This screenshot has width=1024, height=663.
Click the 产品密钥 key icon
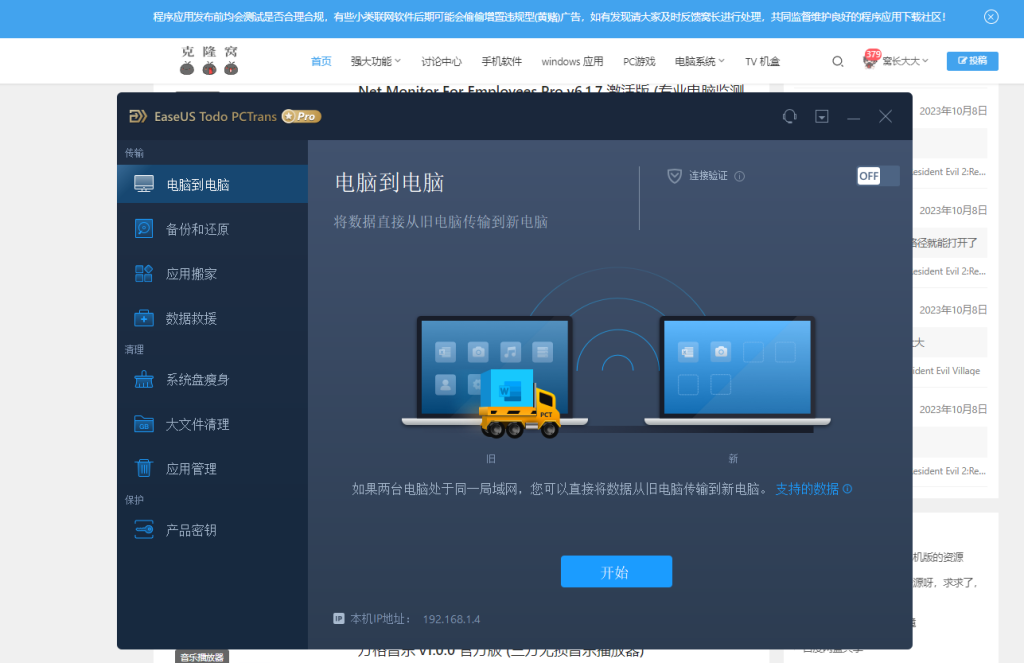click(x=144, y=530)
